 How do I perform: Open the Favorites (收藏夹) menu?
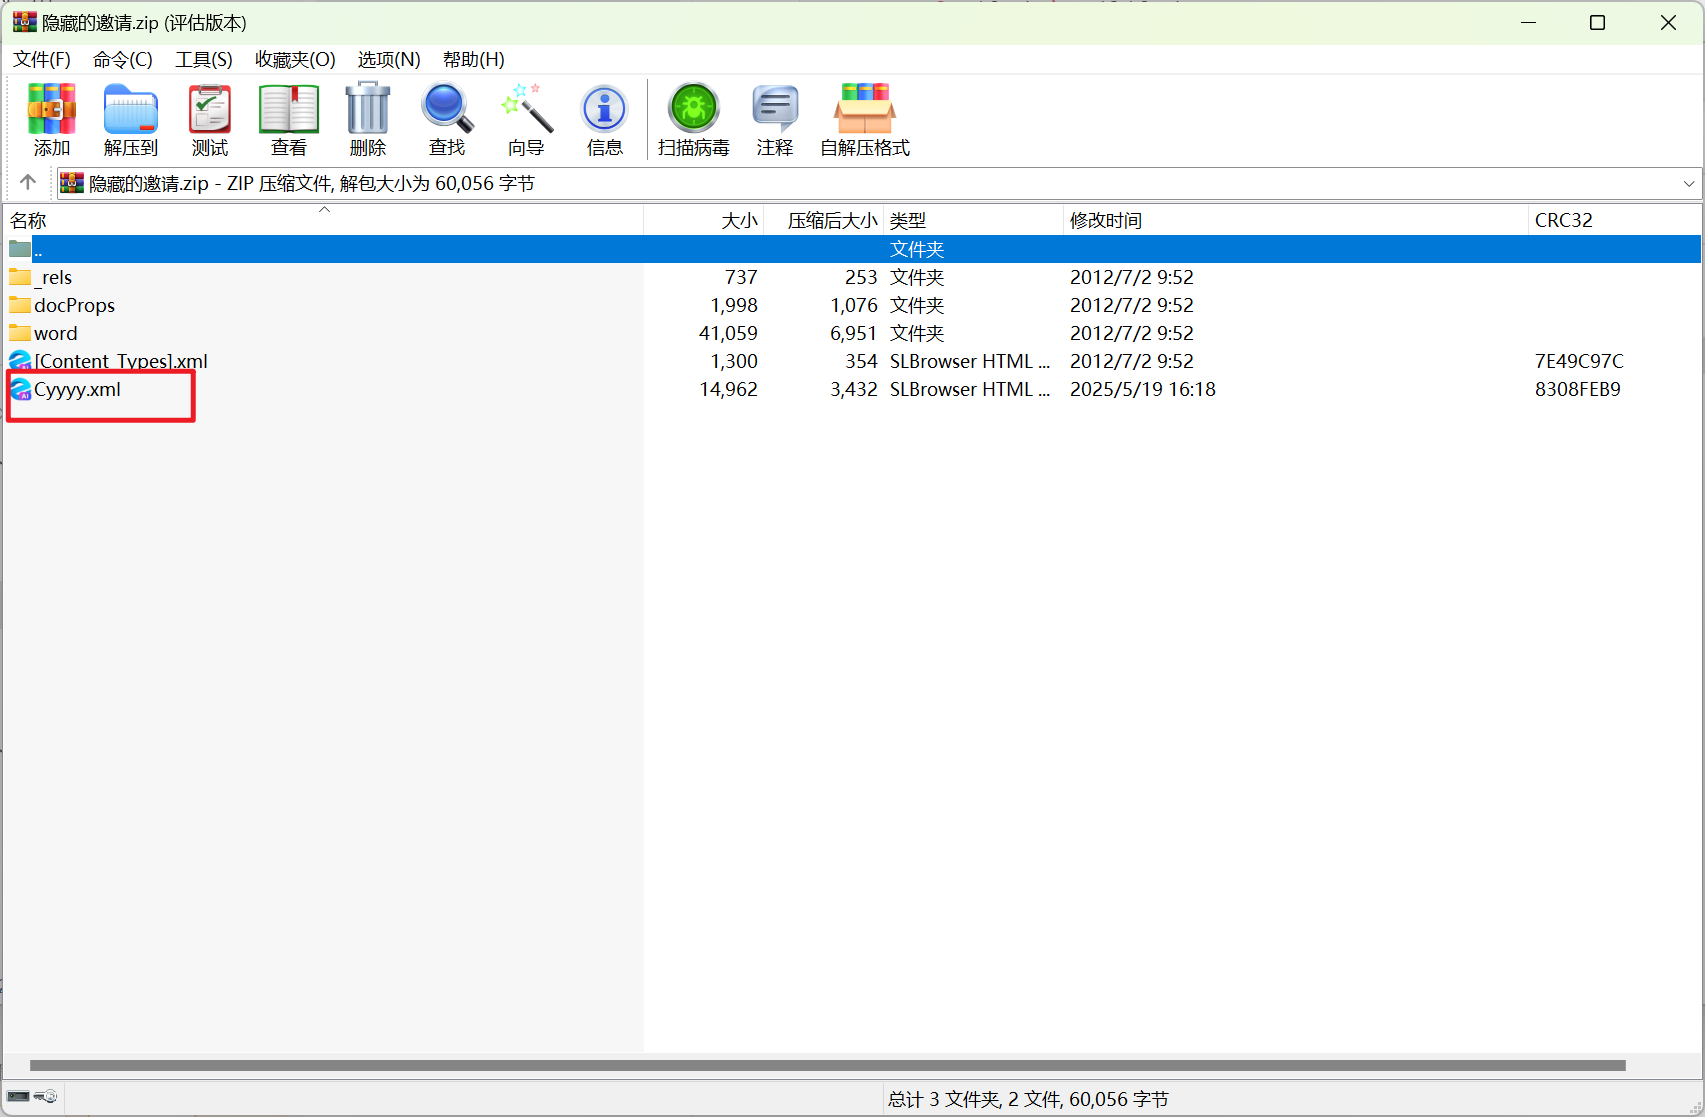tap(295, 60)
